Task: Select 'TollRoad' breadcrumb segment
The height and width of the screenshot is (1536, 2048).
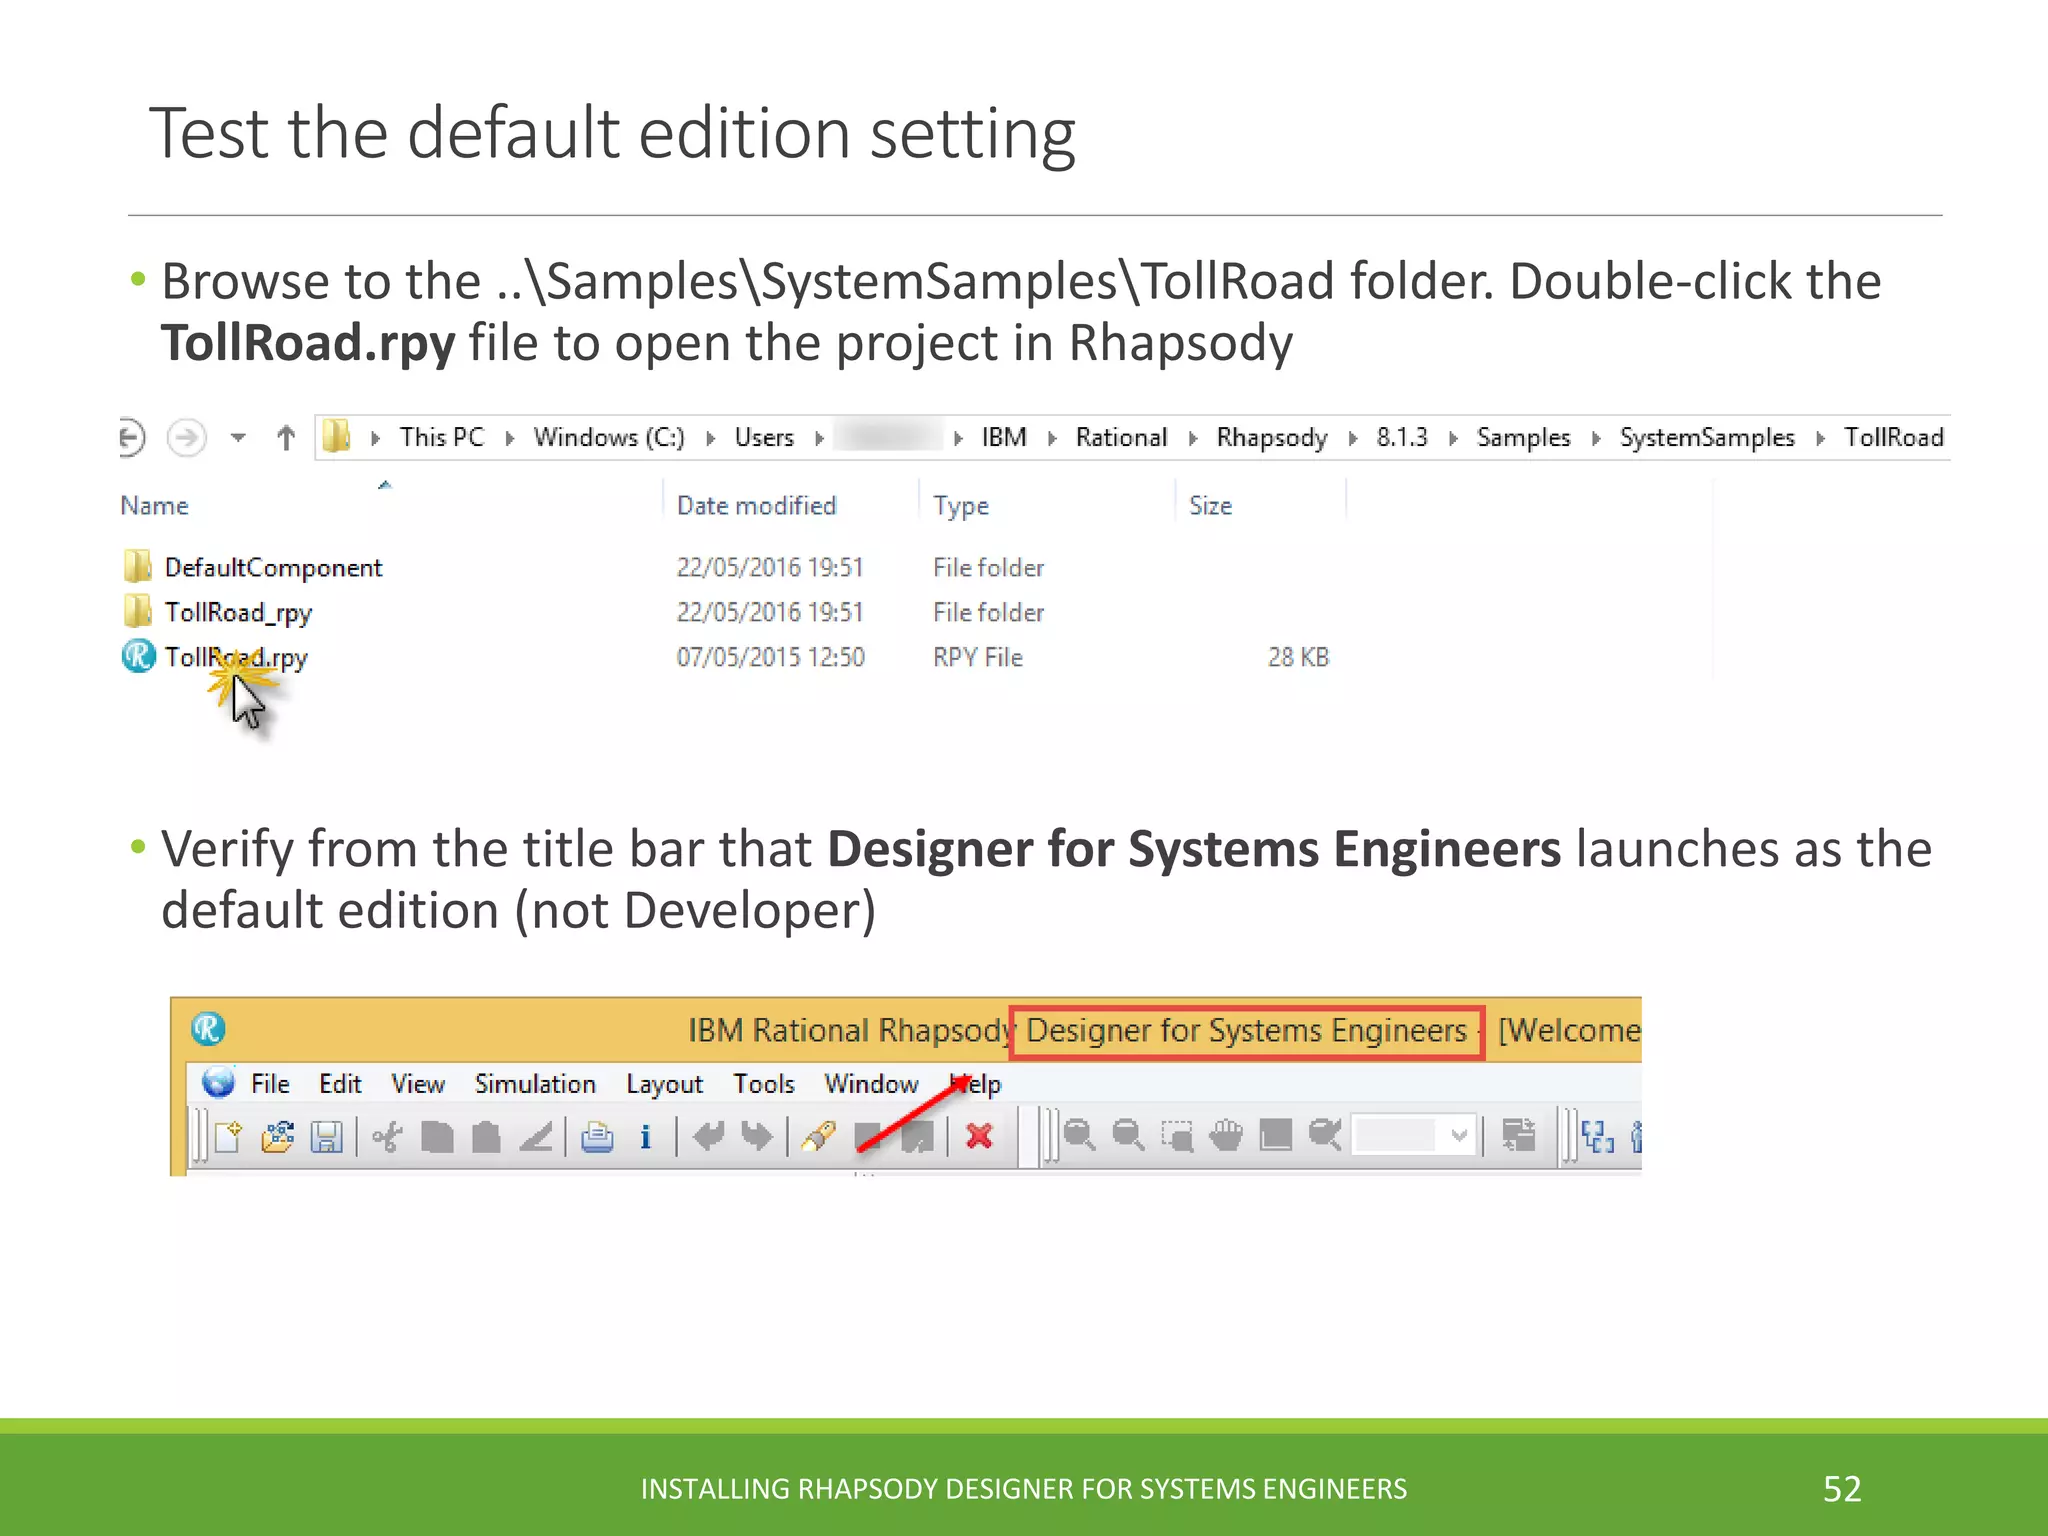Action: (x=1893, y=437)
